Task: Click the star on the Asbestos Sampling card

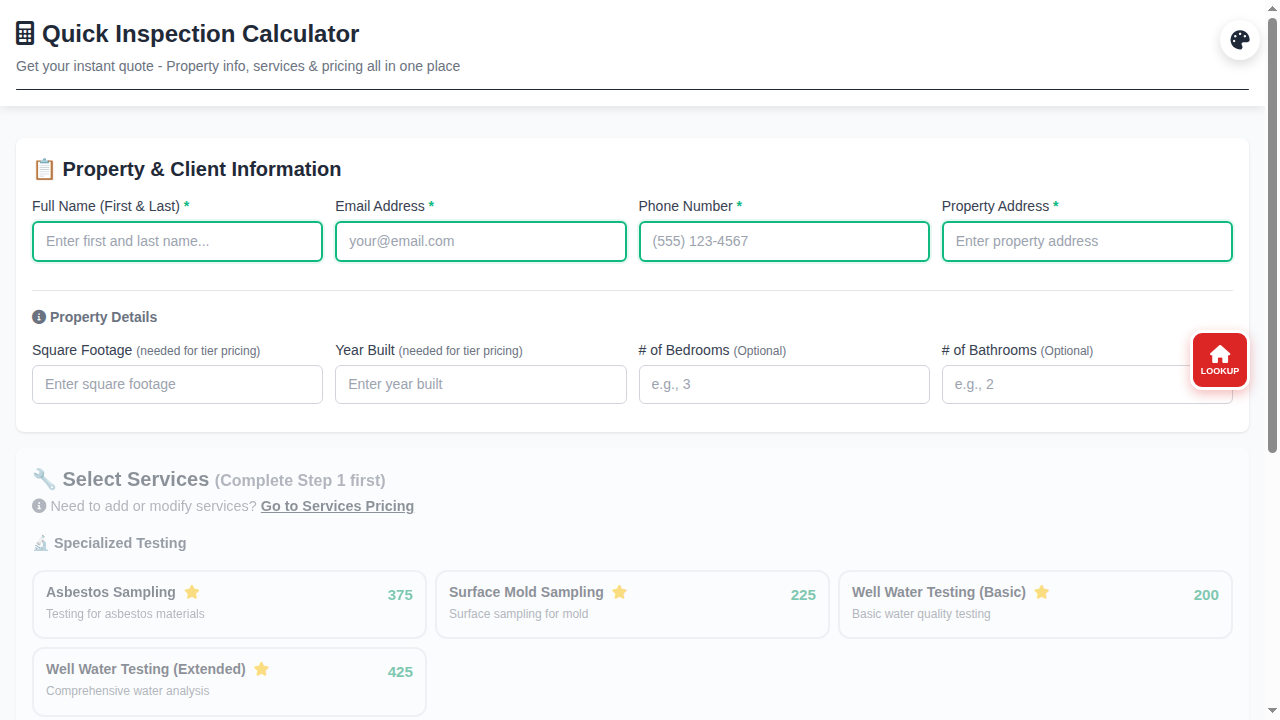Action: (x=191, y=592)
